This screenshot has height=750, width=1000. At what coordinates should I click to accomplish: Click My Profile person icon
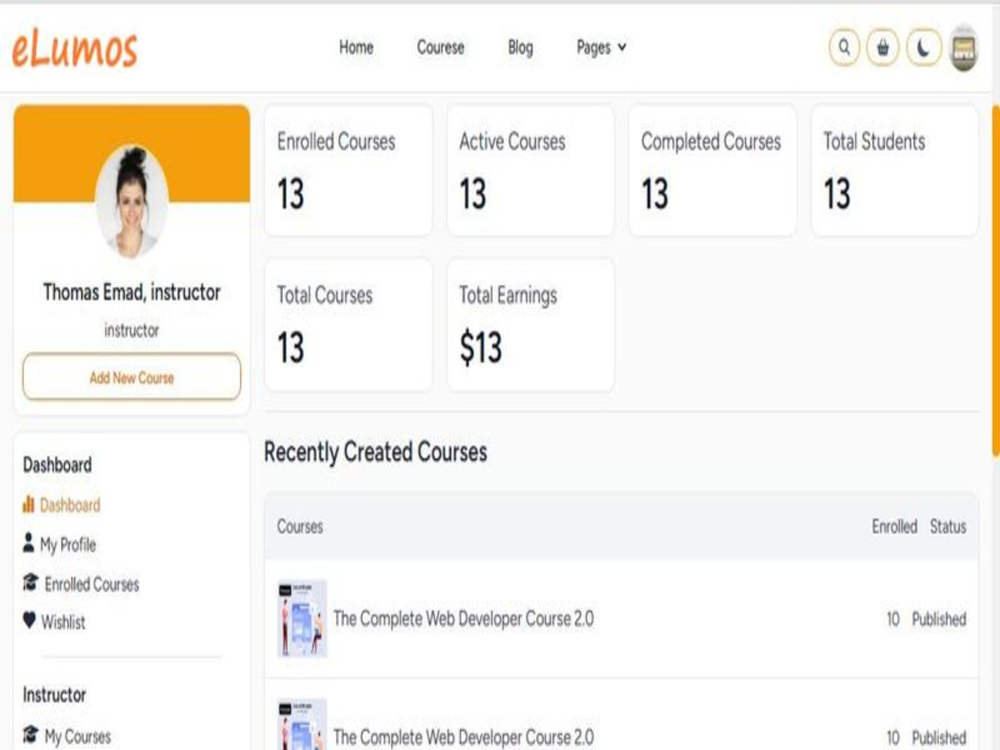(x=28, y=543)
